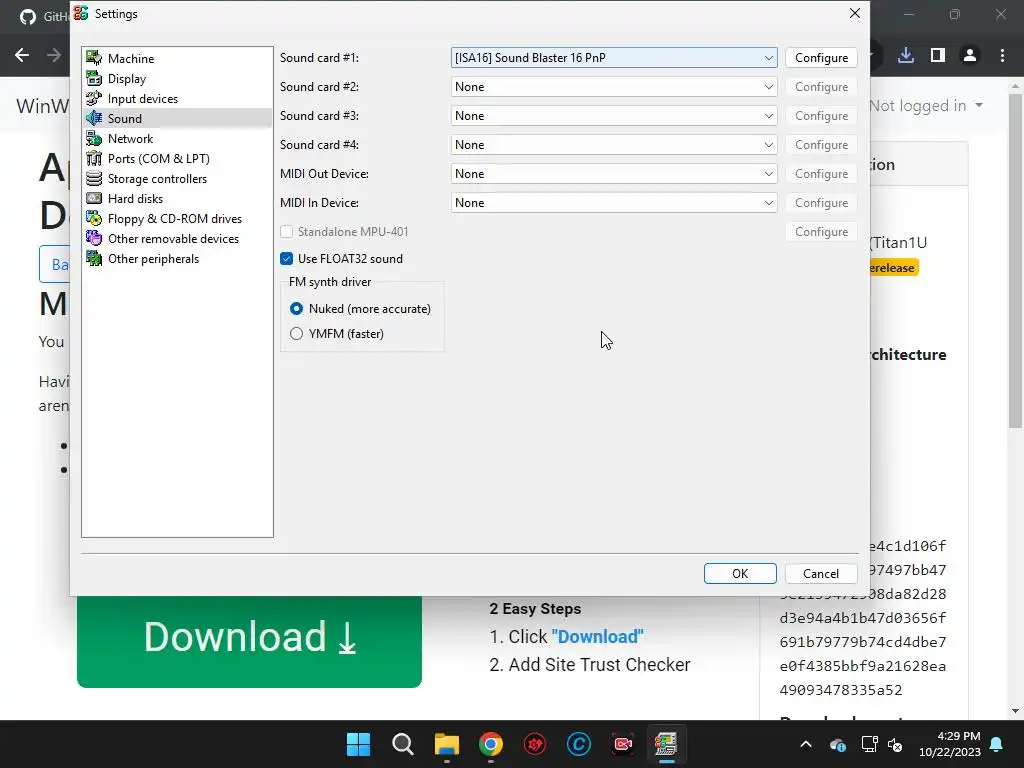Click the green Download button on webpage
The width and height of the screenshot is (1024, 768).
click(249, 640)
